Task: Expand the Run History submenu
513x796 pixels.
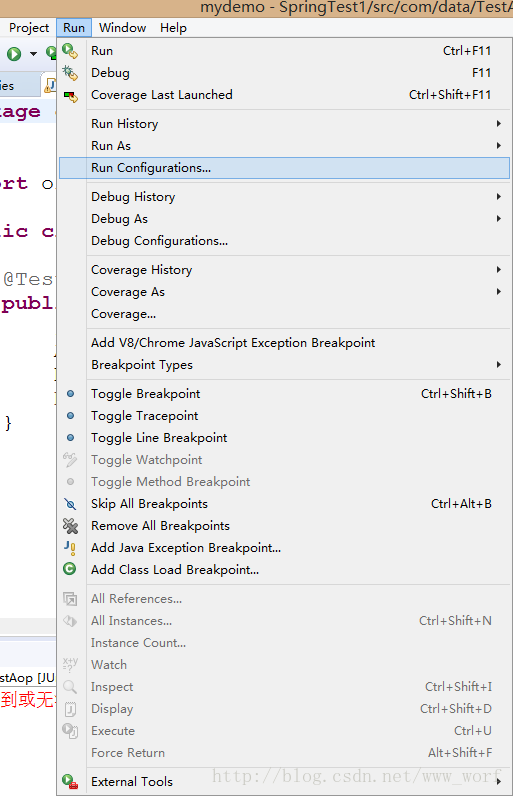Action: 284,124
